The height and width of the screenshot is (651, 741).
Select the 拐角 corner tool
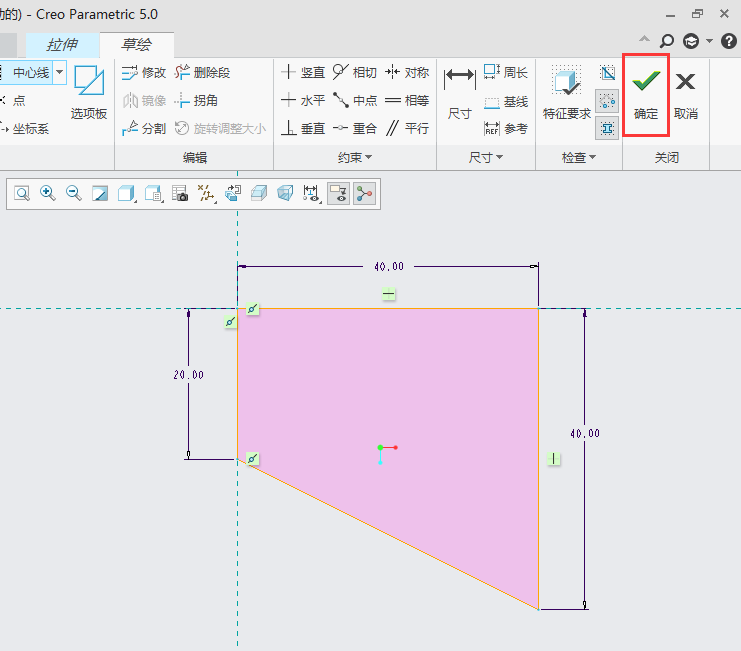196,101
